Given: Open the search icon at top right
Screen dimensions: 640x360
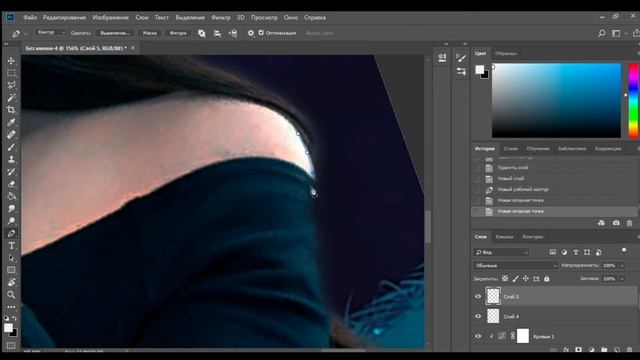Looking at the screenshot, I should (x=602, y=33).
